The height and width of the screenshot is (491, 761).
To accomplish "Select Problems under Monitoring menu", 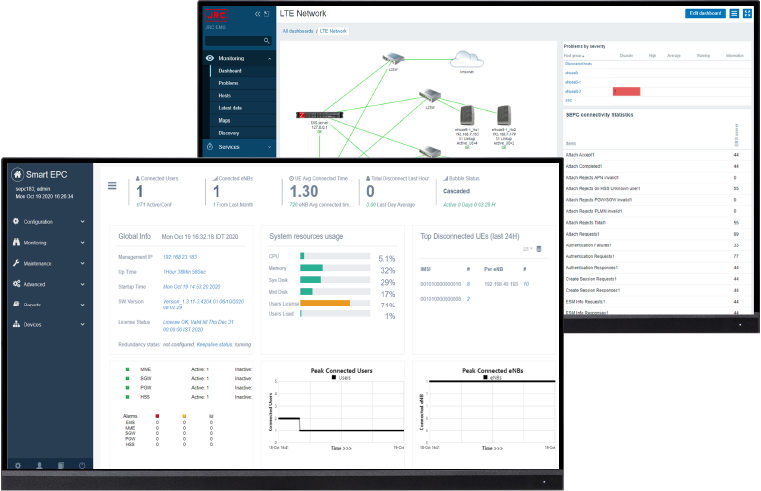I will [230, 83].
